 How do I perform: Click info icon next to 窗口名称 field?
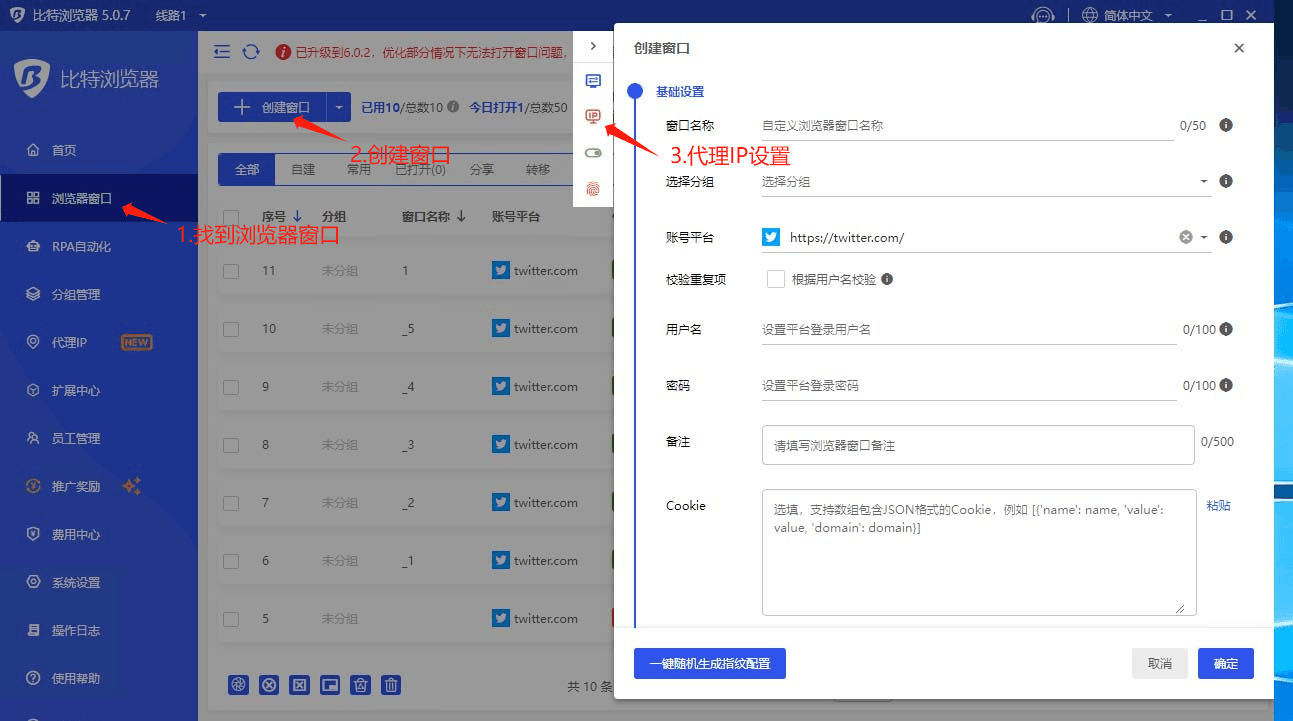coord(1226,126)
